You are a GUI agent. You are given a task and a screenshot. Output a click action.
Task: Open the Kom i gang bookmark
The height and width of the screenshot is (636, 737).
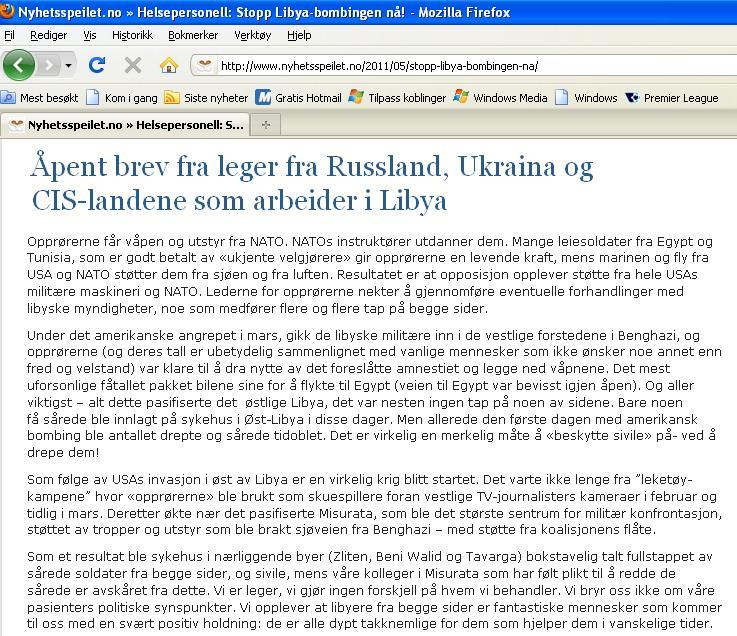122,98
